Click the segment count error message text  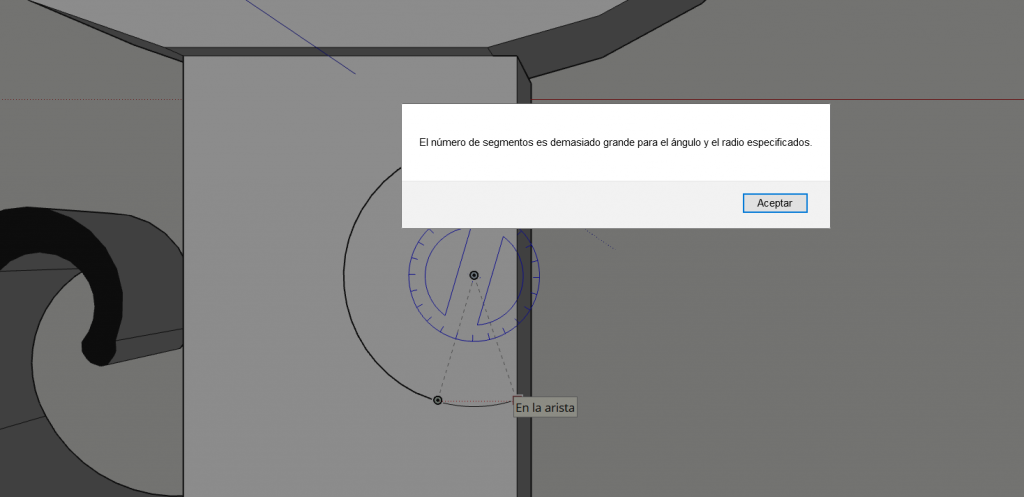[x=615, y=143]
